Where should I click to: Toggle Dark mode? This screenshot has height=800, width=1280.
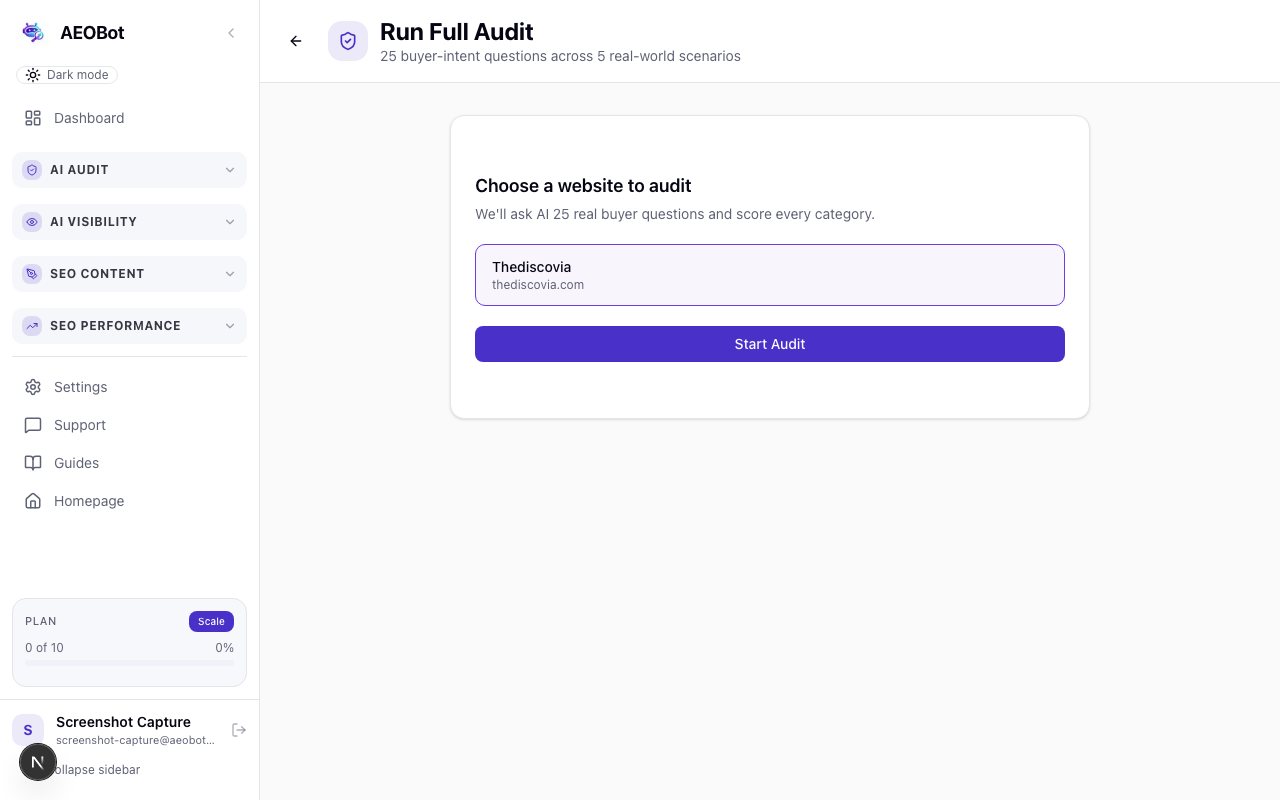67,75
